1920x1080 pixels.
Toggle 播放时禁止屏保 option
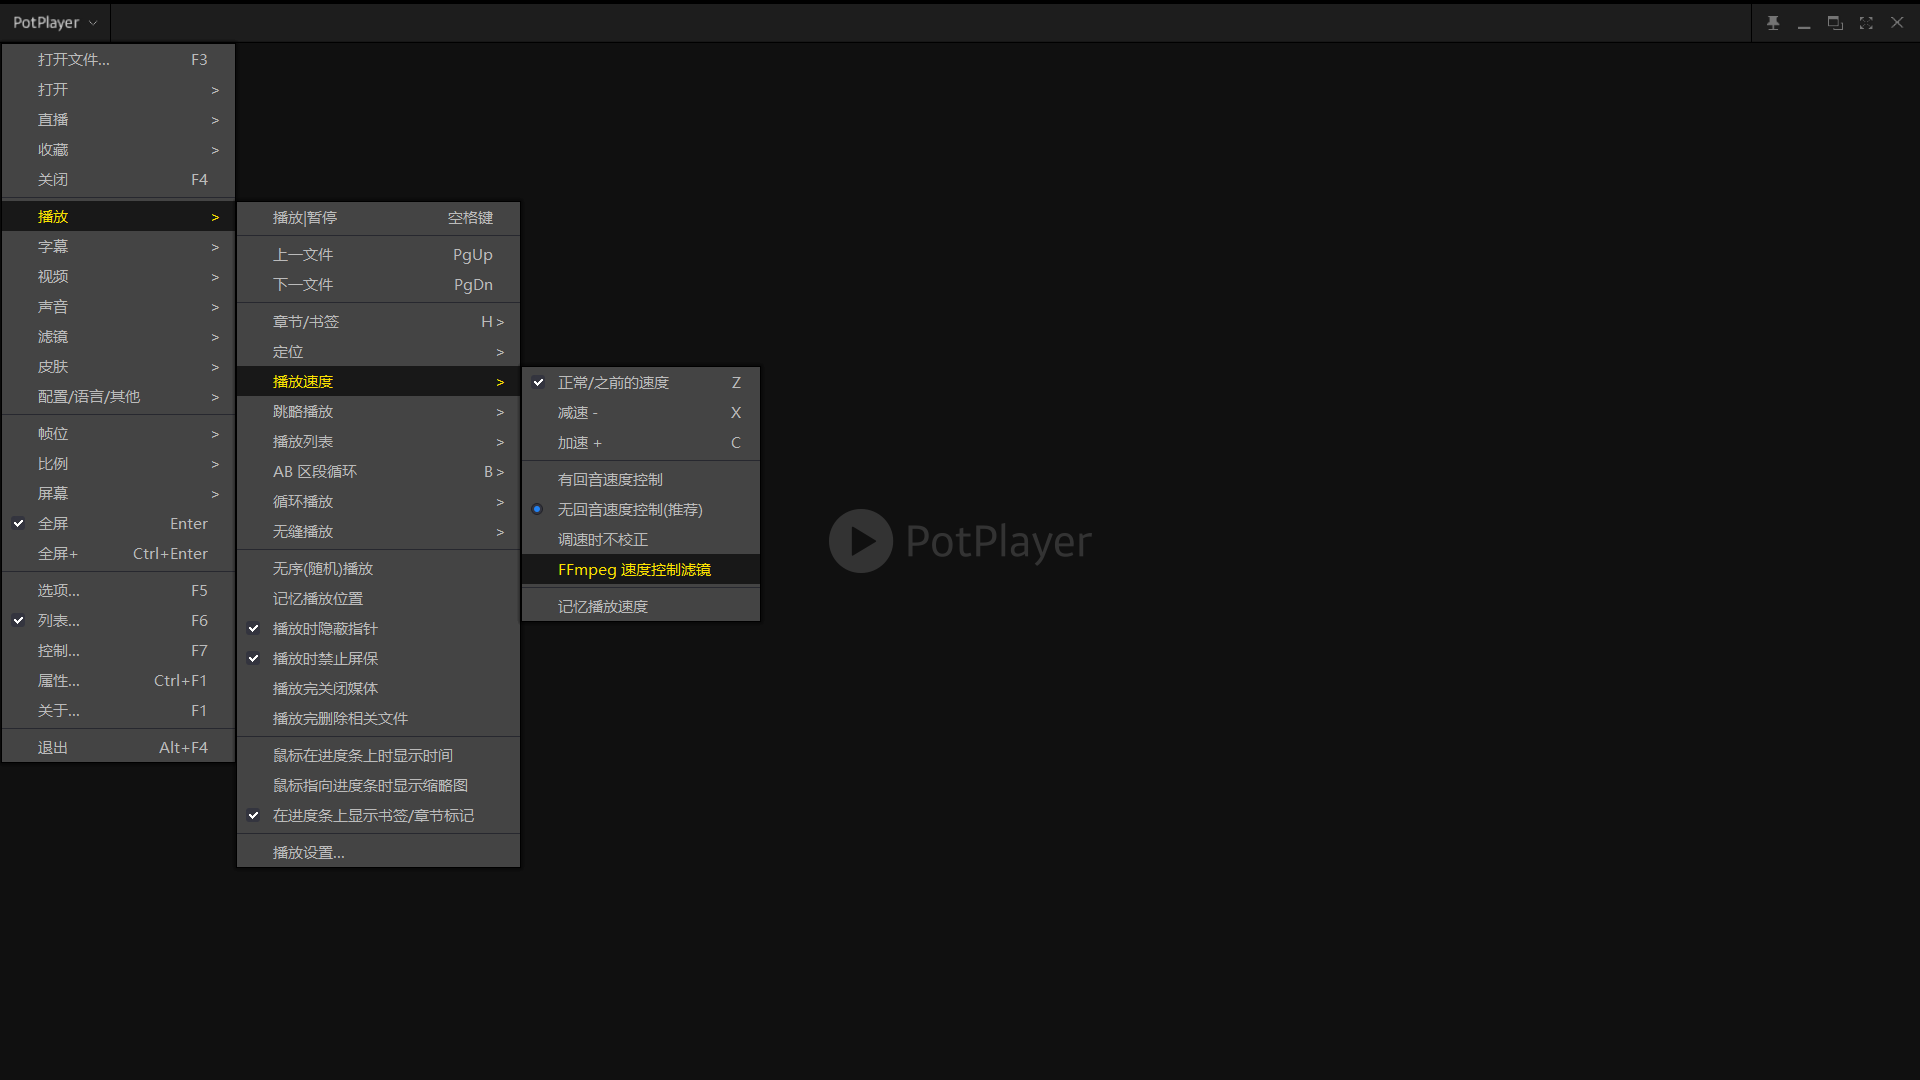click(378, 658)
